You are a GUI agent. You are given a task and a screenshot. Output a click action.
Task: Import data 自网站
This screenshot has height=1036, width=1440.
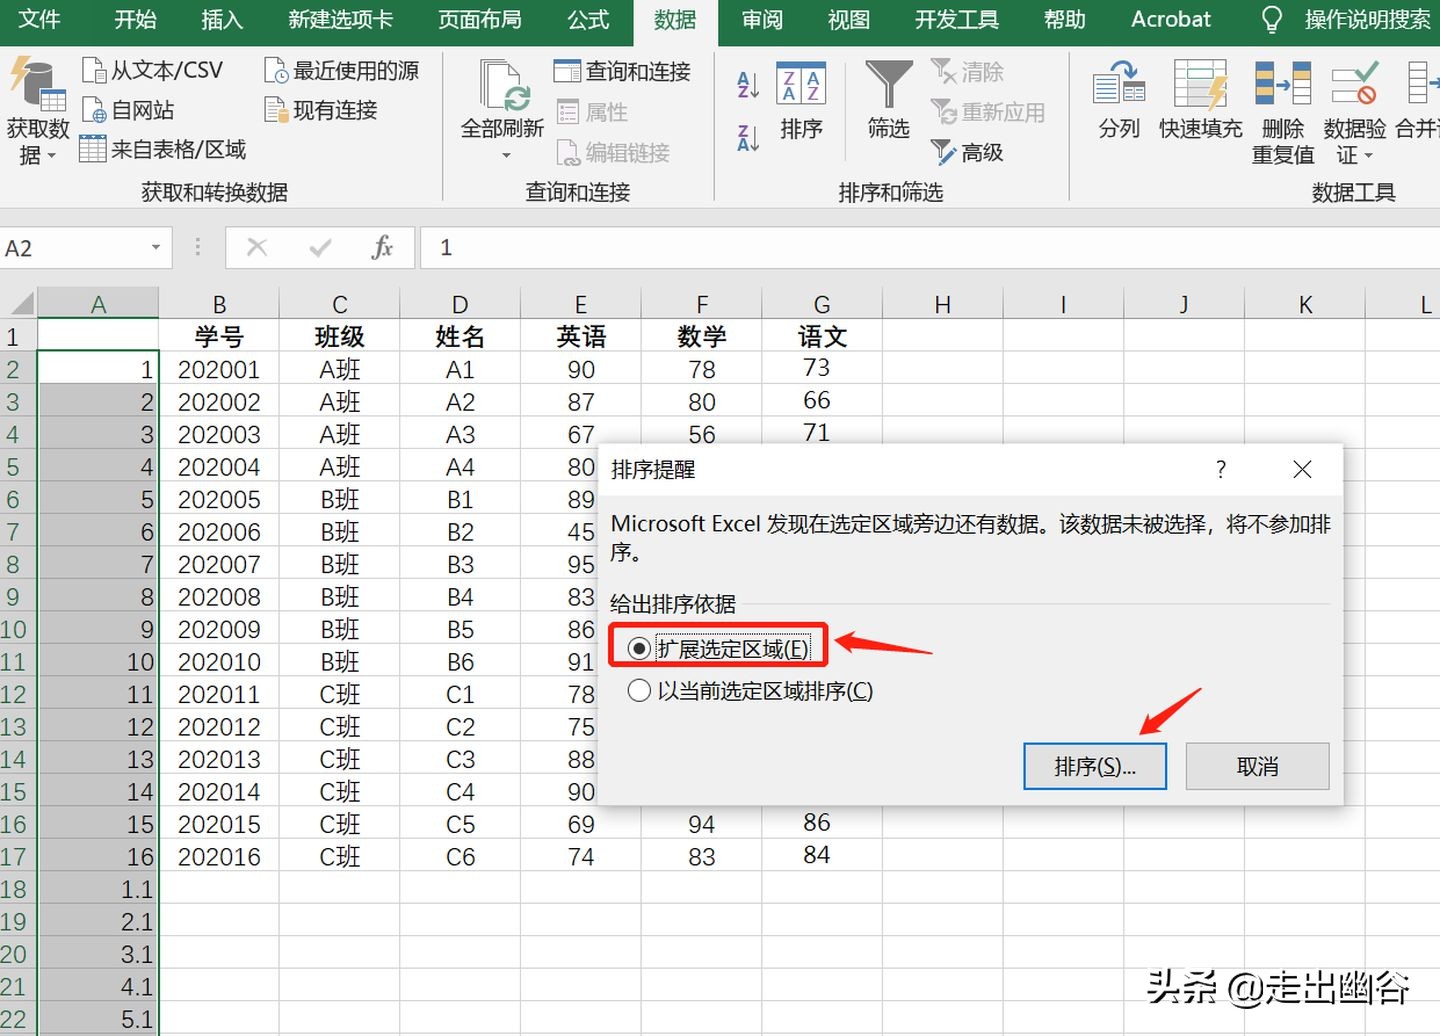128,110
